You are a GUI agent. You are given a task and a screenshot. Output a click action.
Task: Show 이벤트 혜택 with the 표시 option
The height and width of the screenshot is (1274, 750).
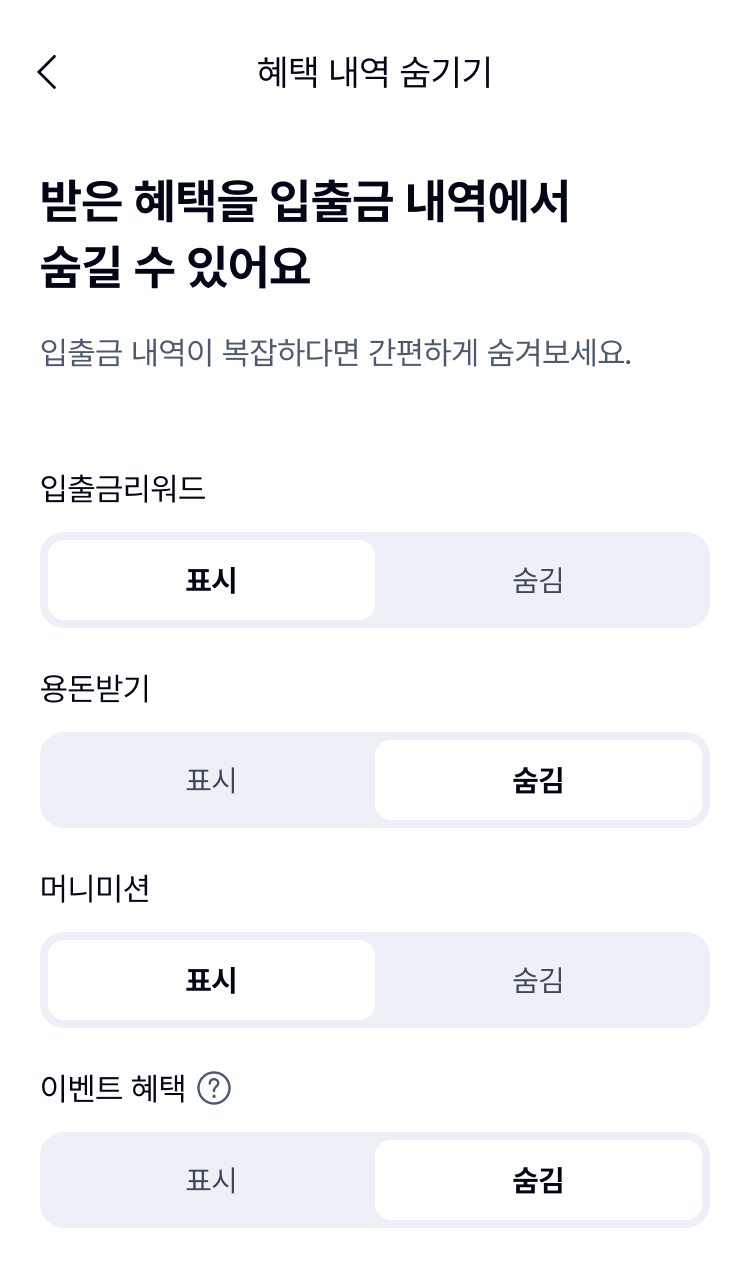point(211,1180)
